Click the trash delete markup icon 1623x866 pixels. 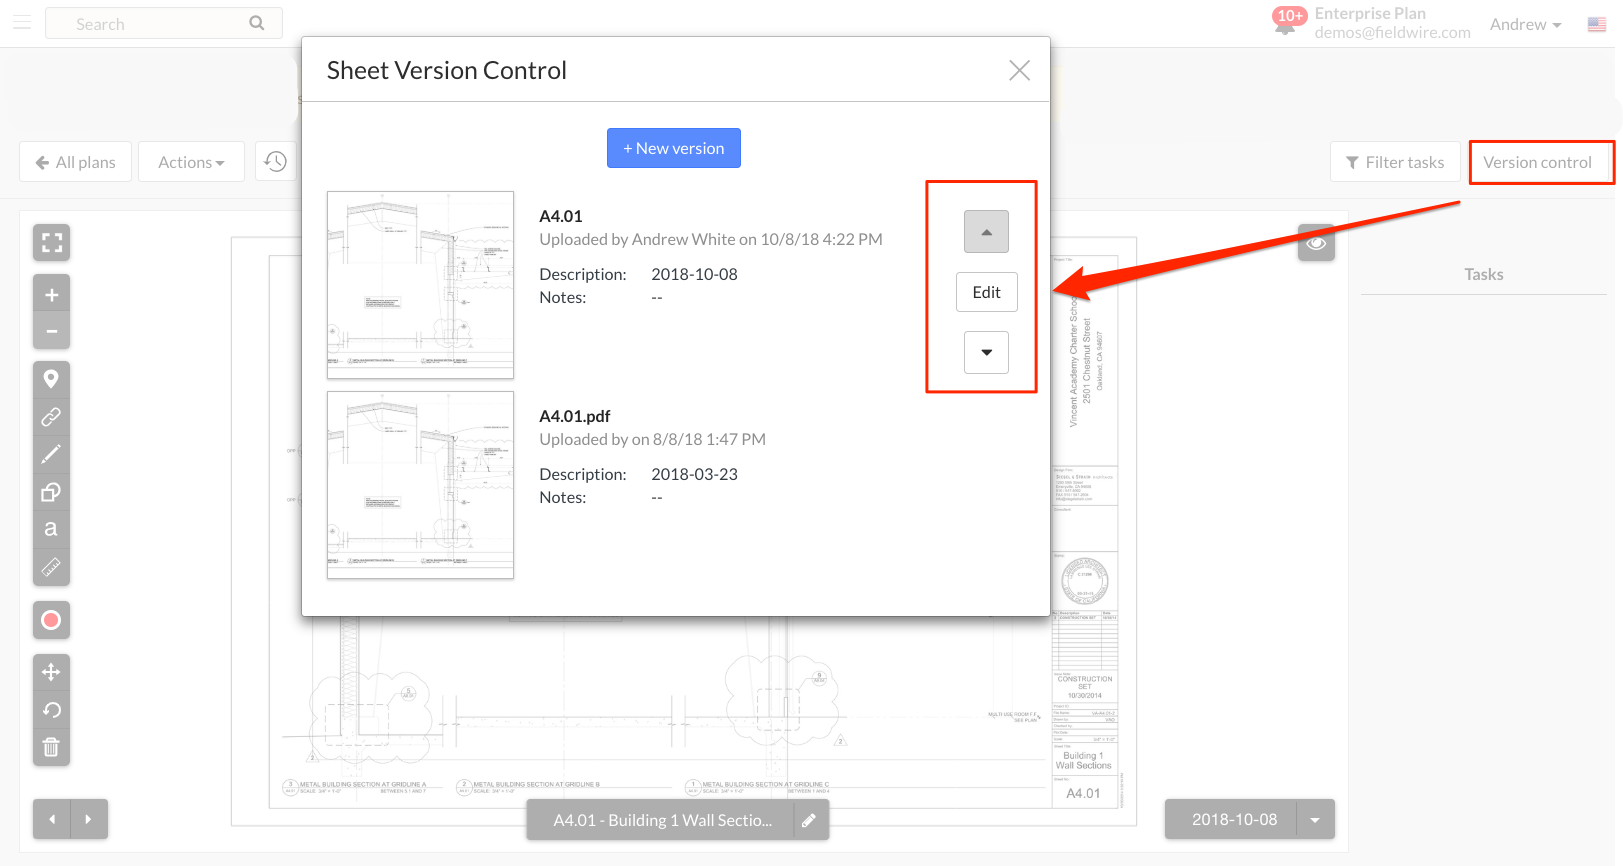point(51,747)
